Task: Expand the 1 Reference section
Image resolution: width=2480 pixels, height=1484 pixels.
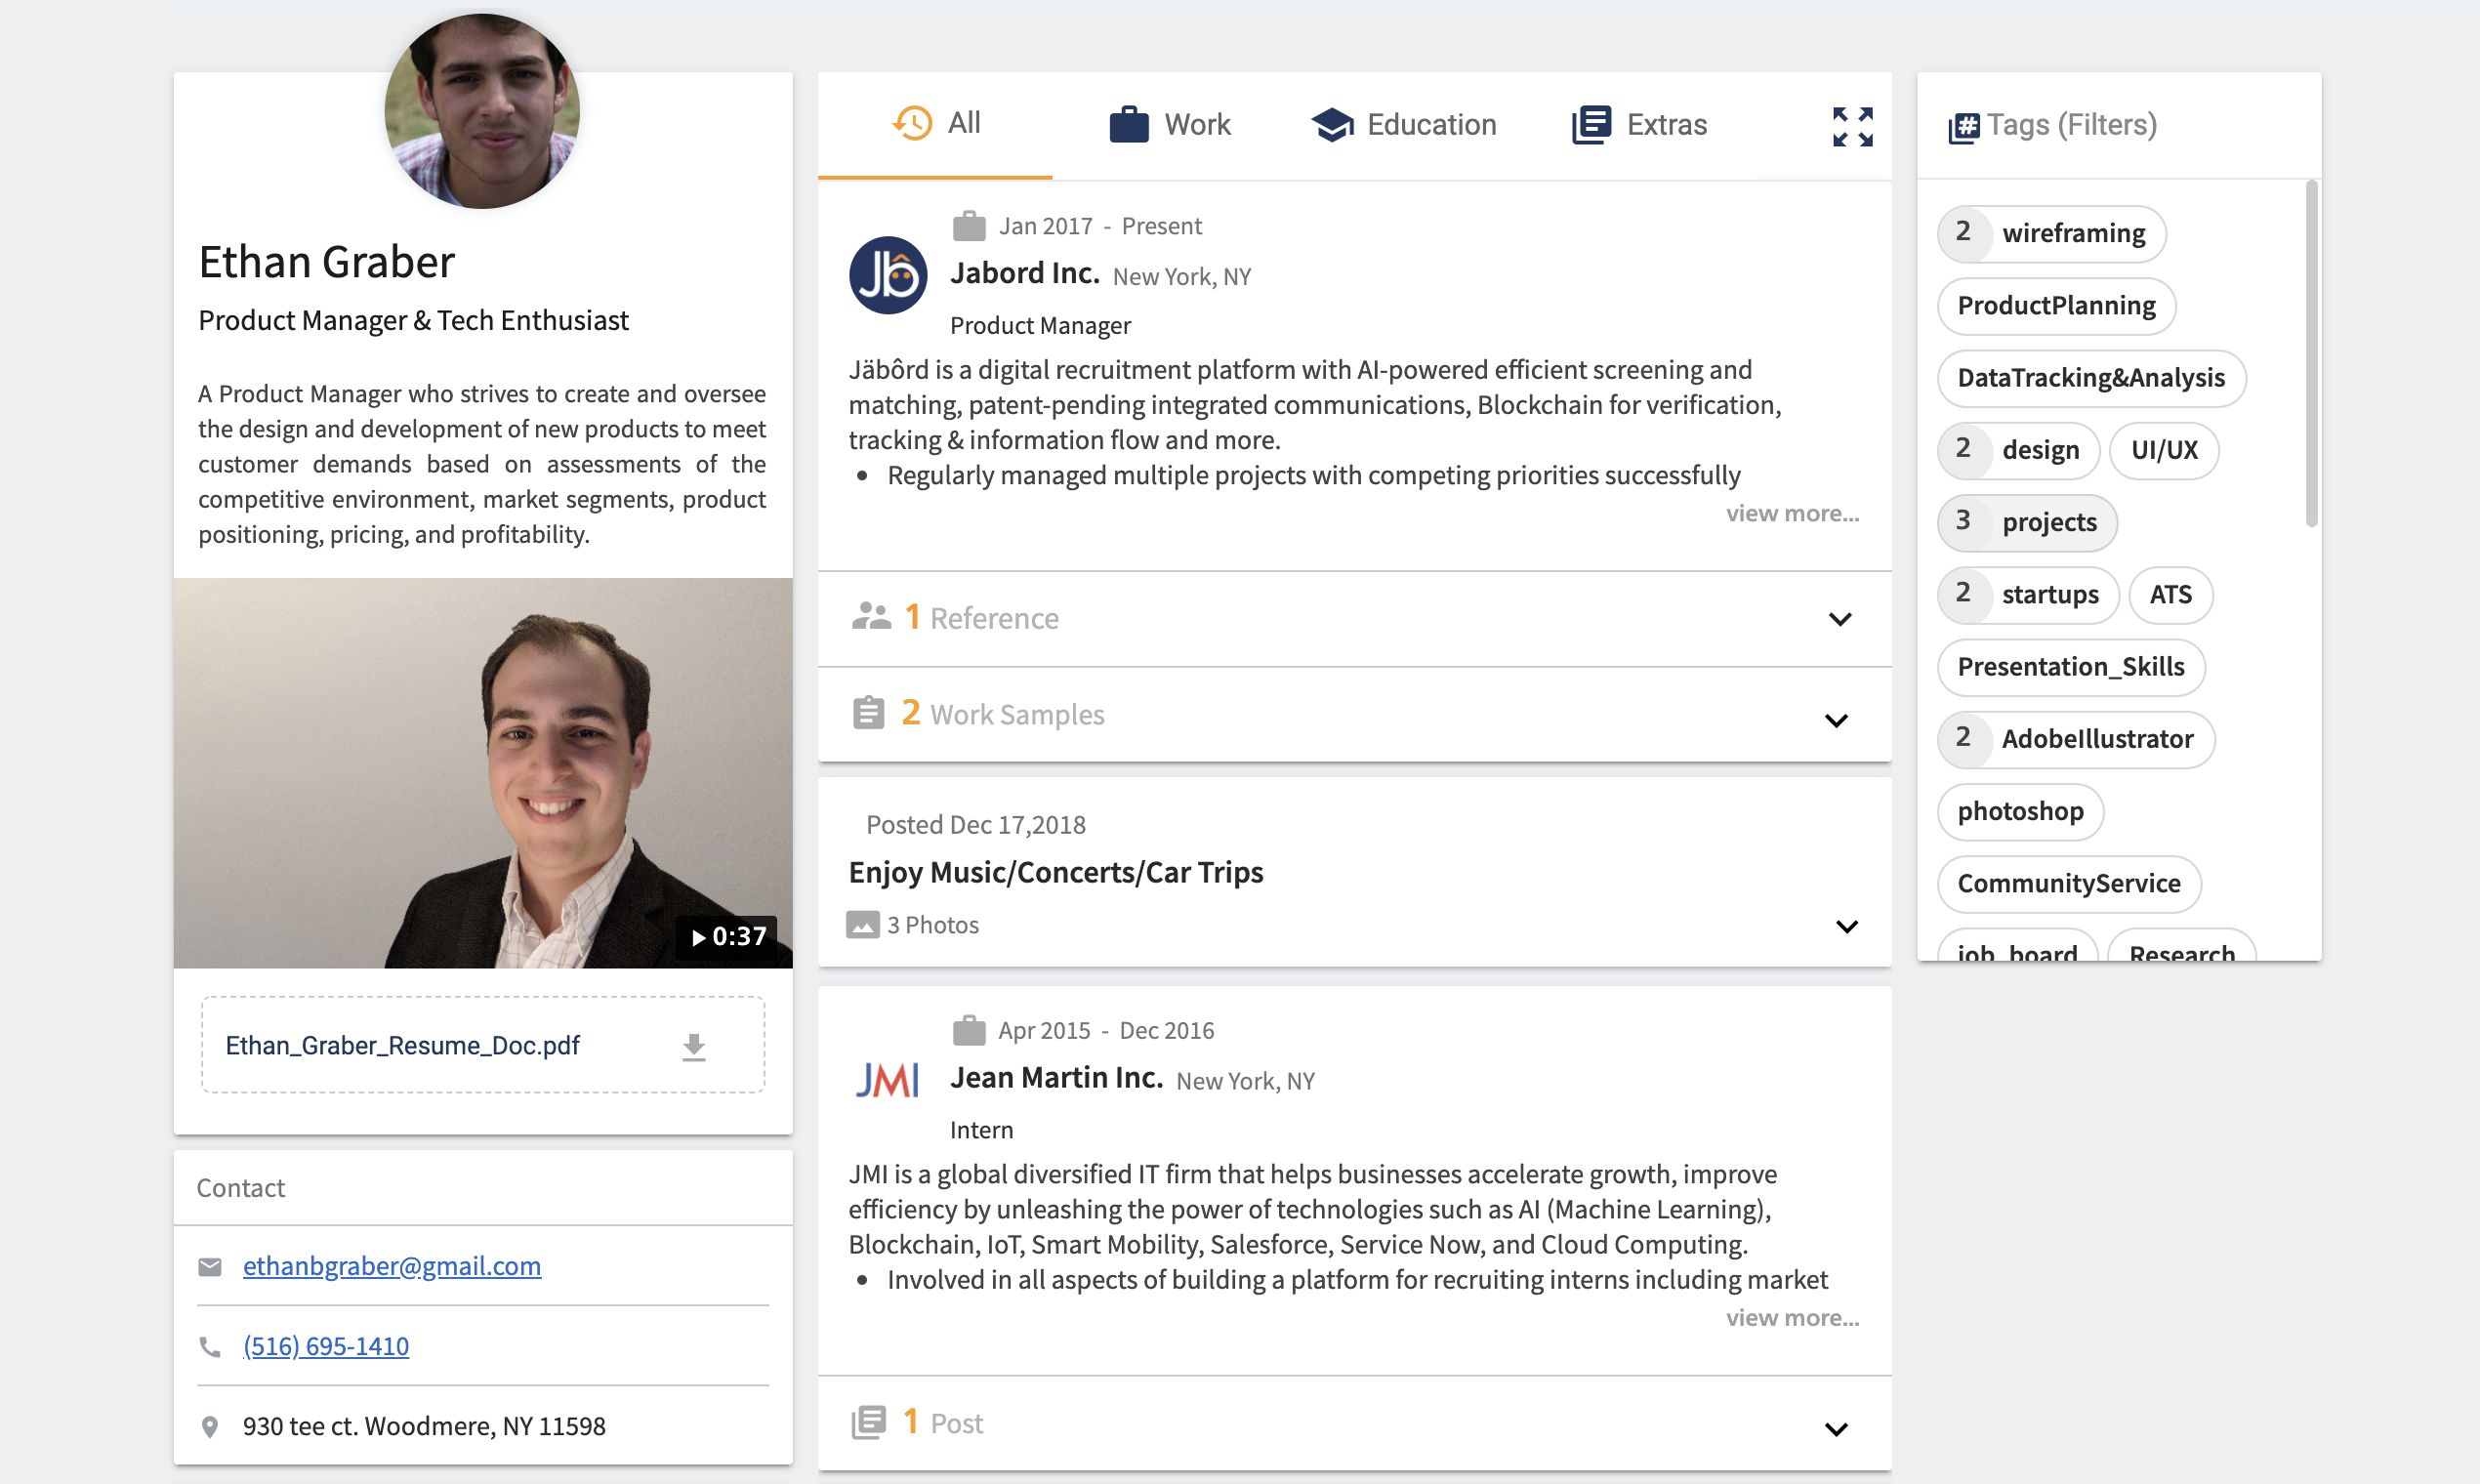Action: 1839,619
